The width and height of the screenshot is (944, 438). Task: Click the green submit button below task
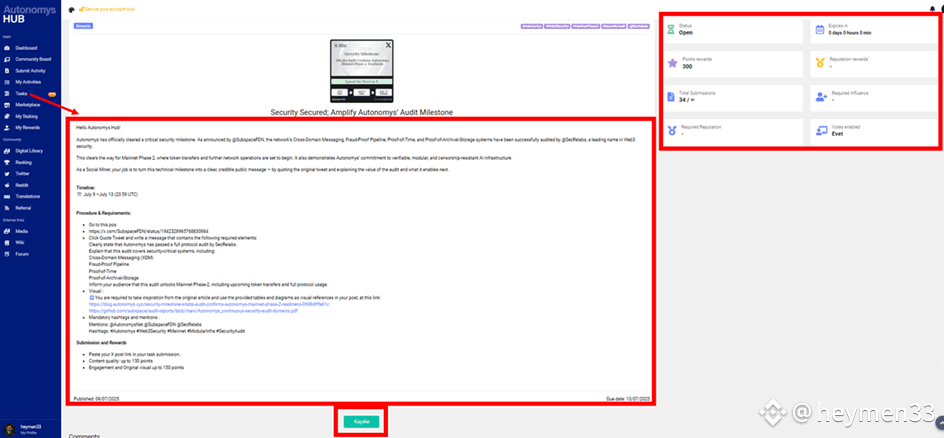coord(361,422)
